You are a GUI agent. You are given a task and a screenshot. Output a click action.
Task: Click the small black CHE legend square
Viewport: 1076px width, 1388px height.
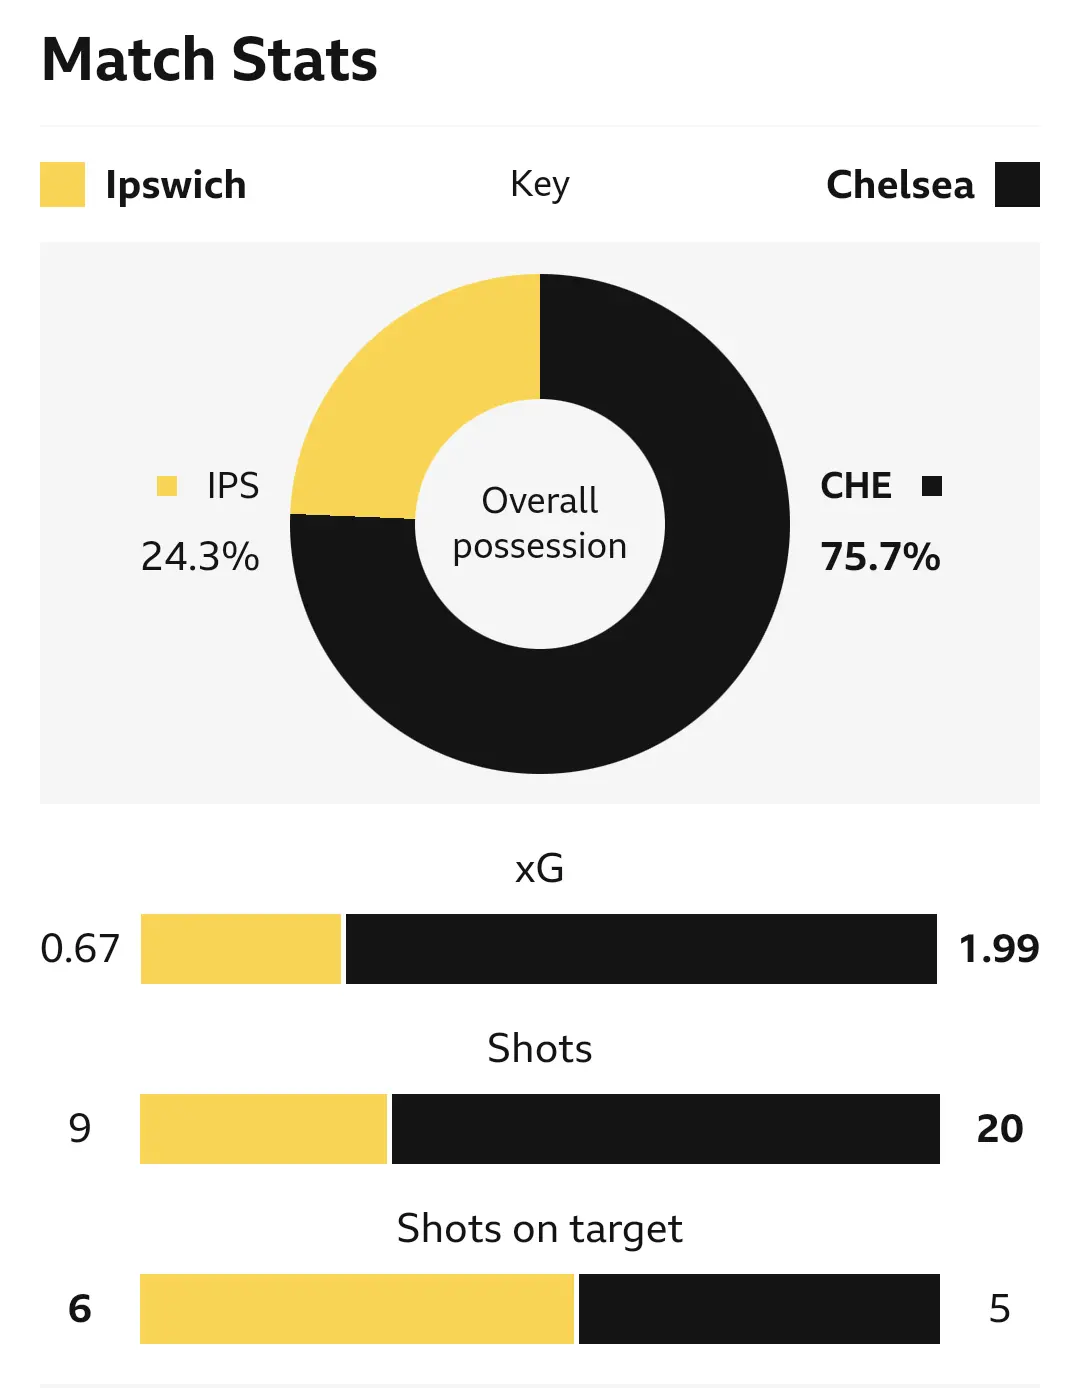point(932,486)
